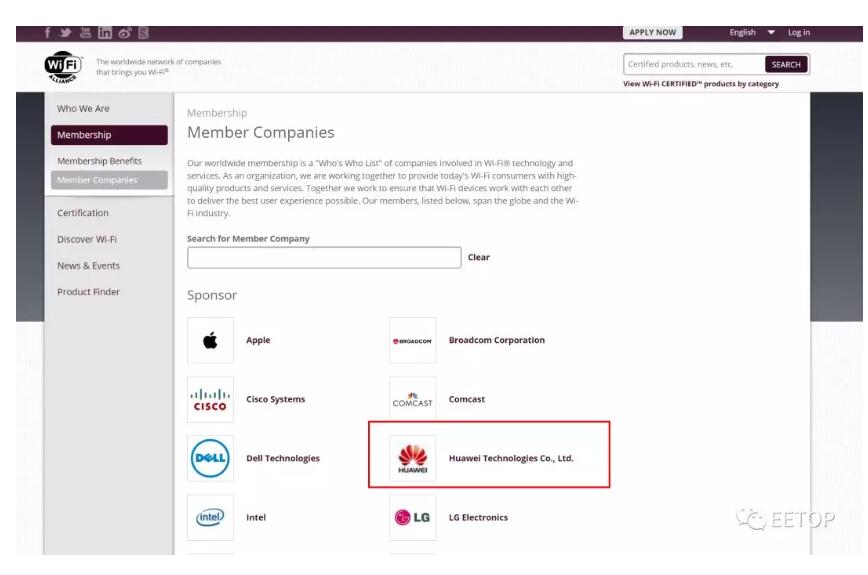Viewport: 868px width, 575px height.
Task: Click the Log in link
Action: pyautogui.click(x=799, y=33)
